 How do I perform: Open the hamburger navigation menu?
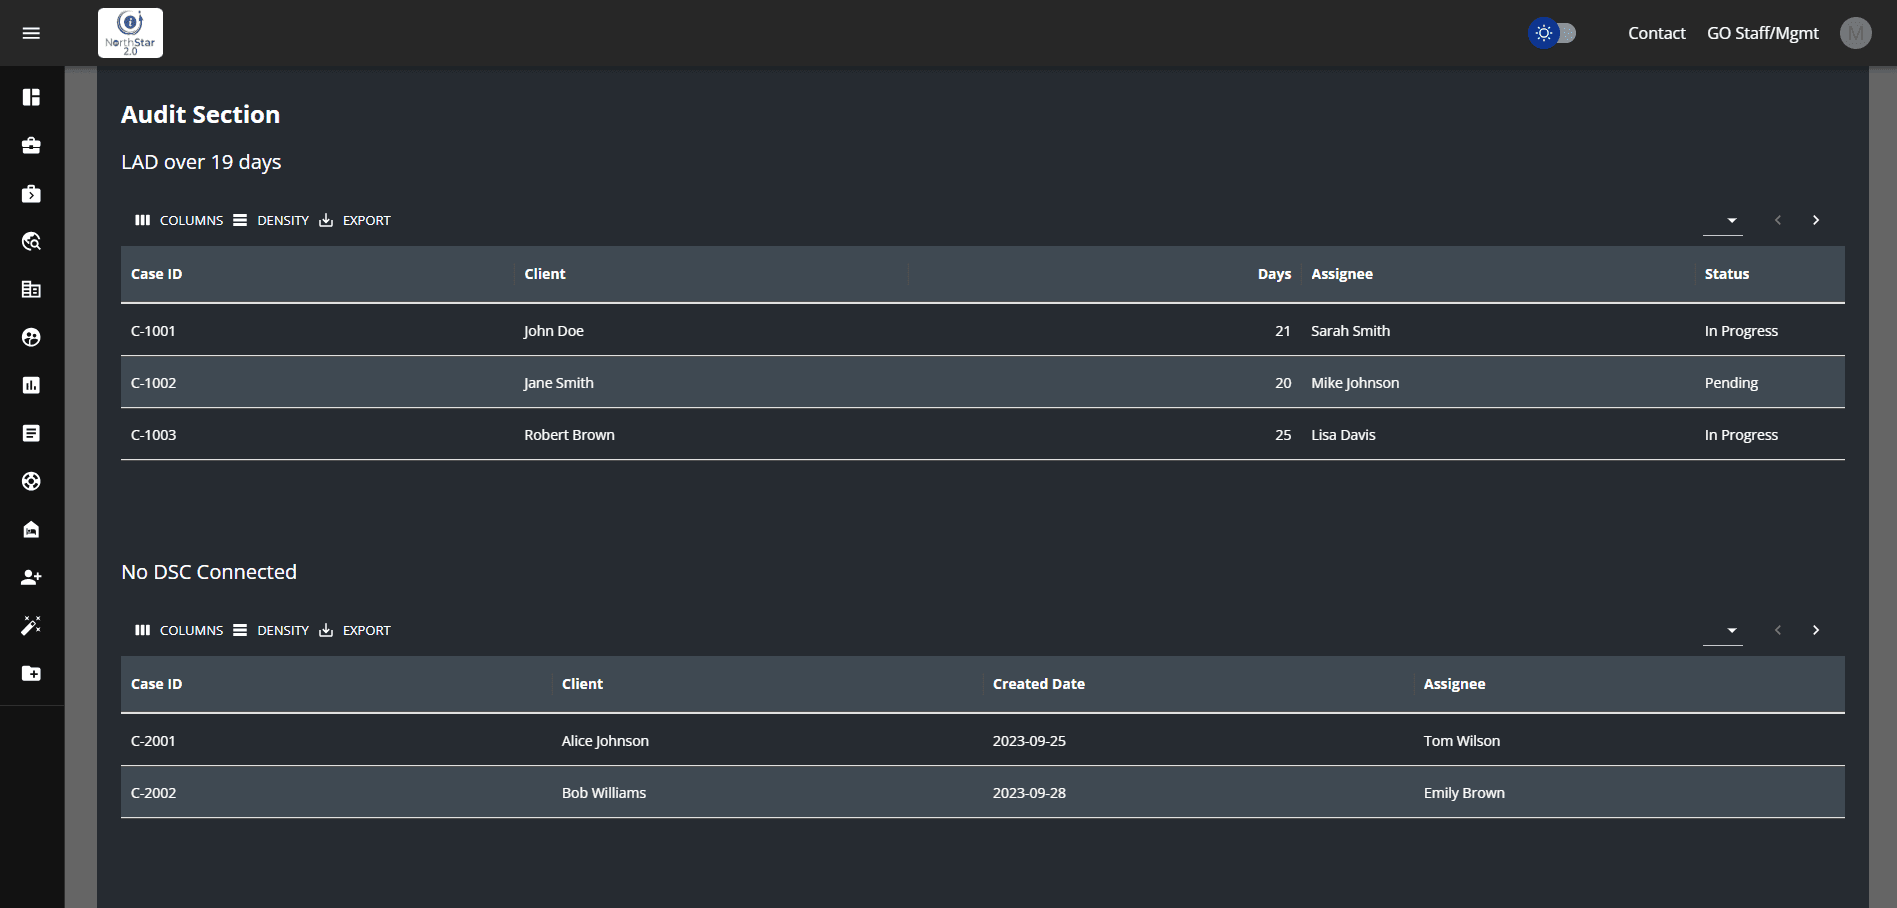coord(31,33)
